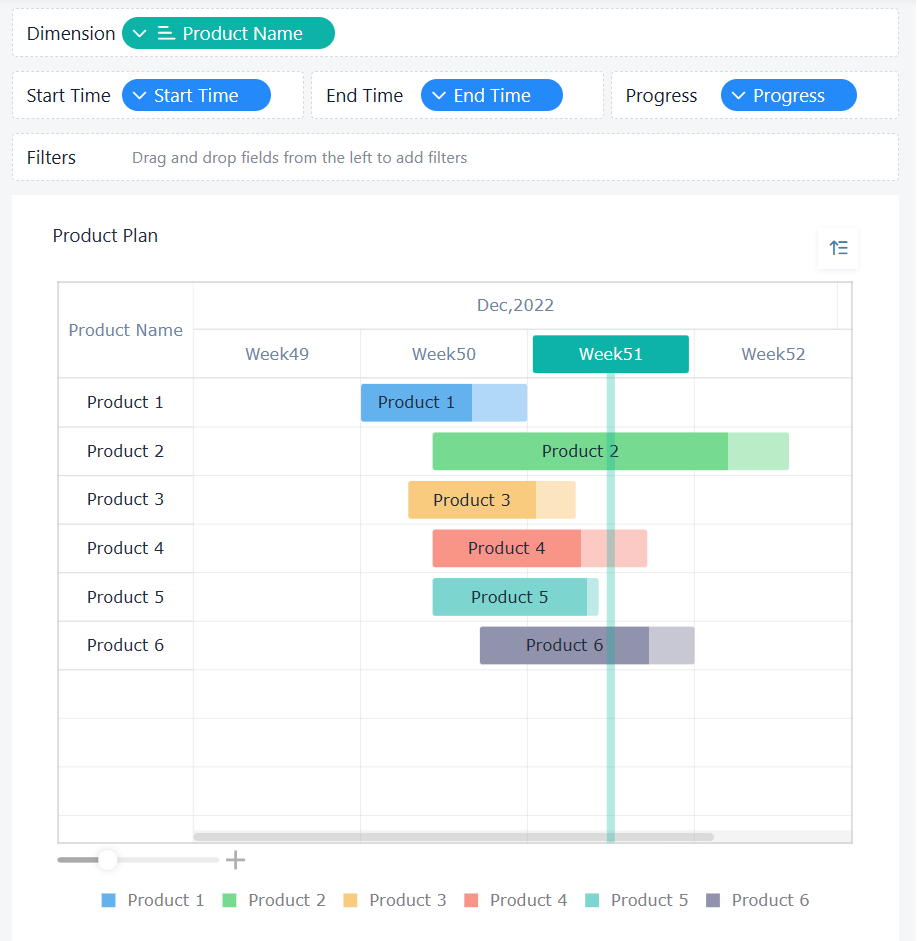Select the Product 3 row label
The height and width of the screenshot is (941, 917).
point(125,499)
